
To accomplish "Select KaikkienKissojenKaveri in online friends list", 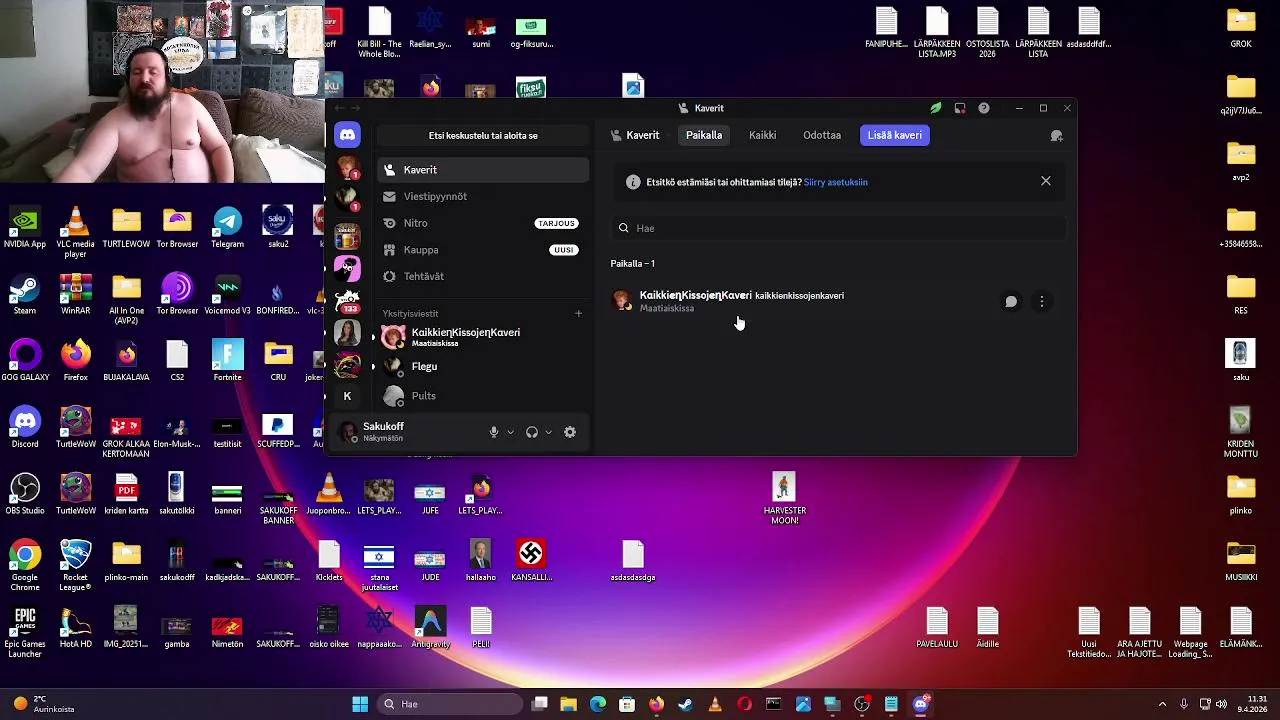I will pyautogui.click(x=838, y=301).
